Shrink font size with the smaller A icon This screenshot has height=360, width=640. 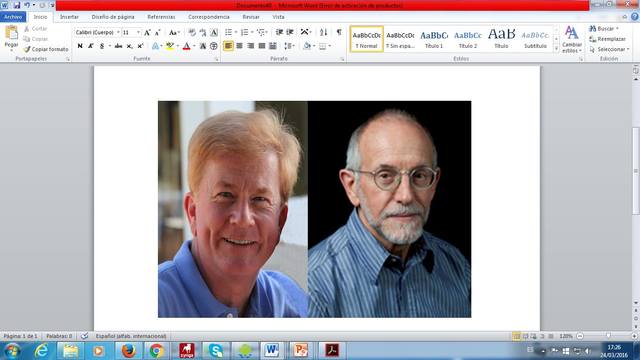[158, 32]
